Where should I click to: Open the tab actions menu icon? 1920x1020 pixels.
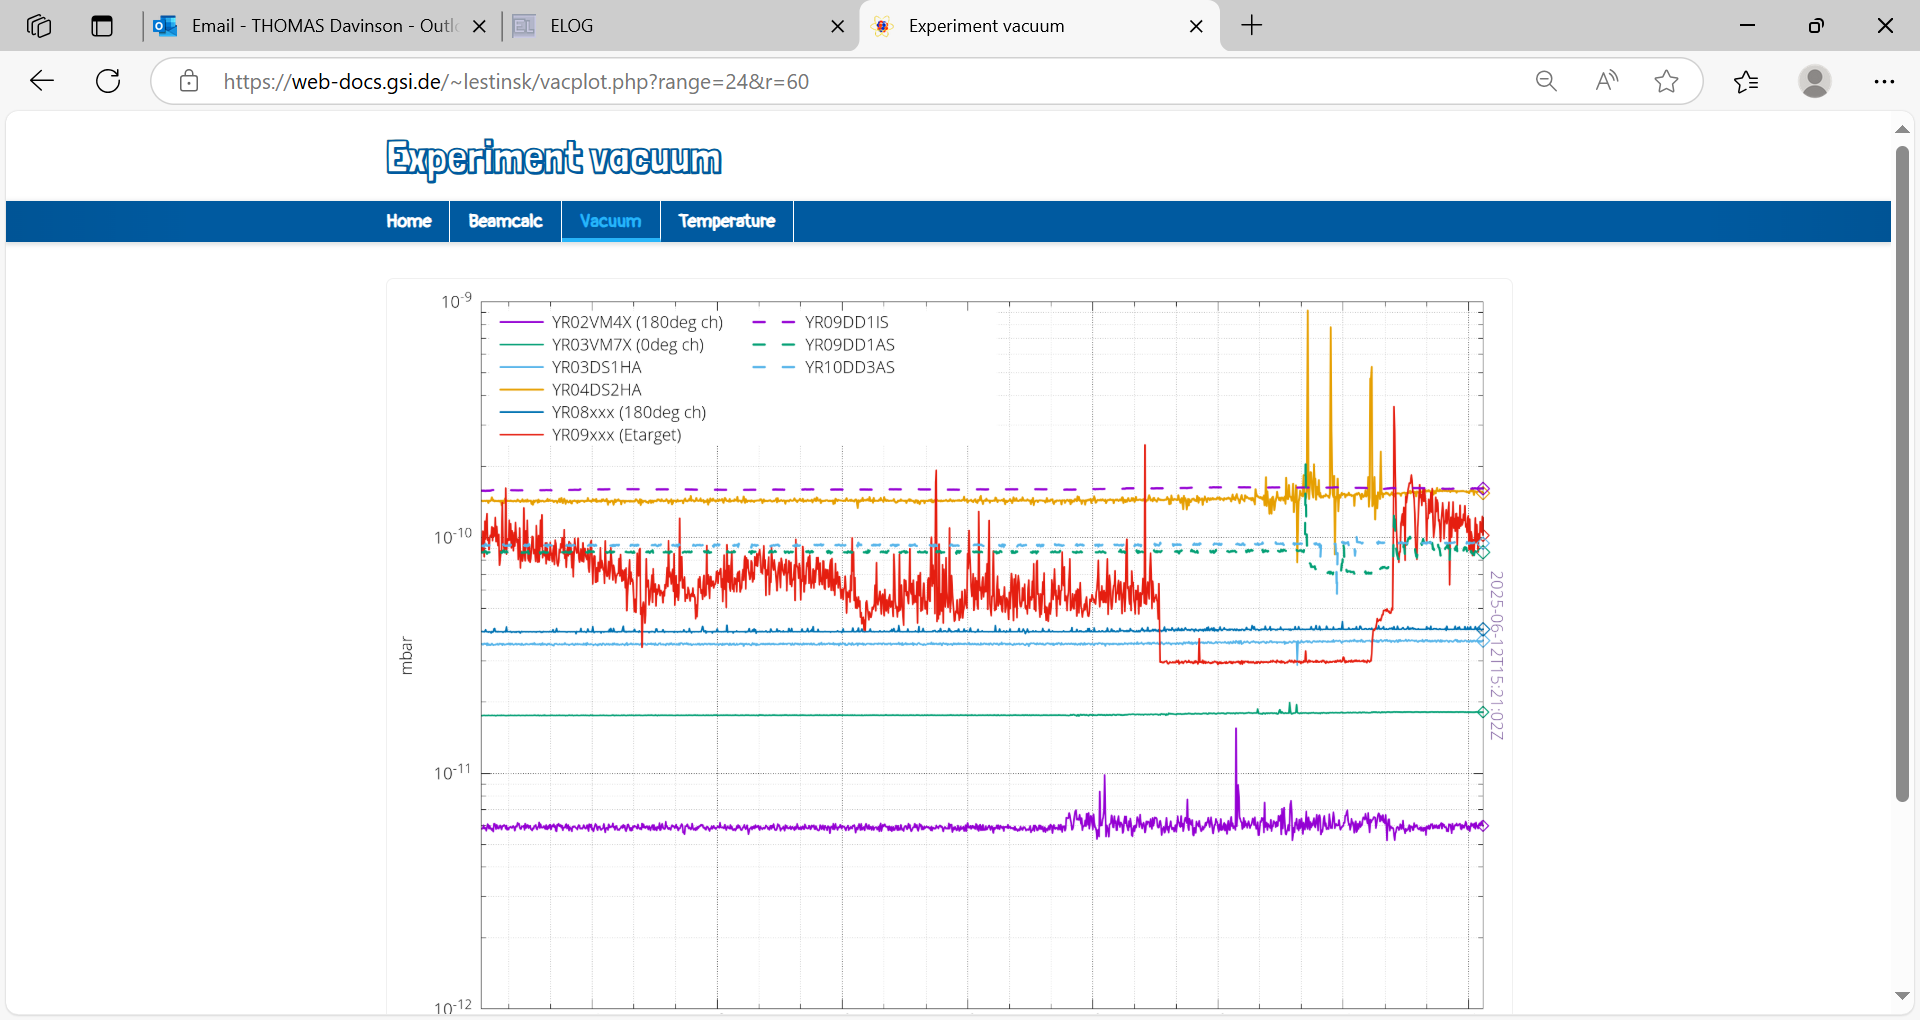pos(102,26)
